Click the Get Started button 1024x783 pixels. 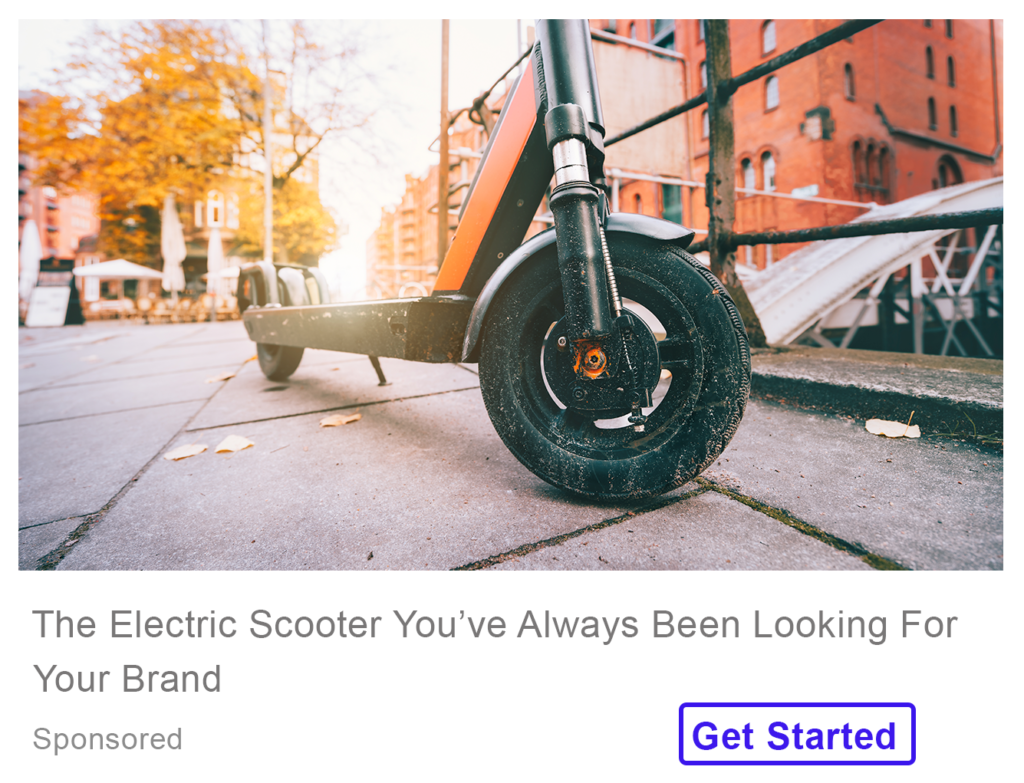point(797,734)
